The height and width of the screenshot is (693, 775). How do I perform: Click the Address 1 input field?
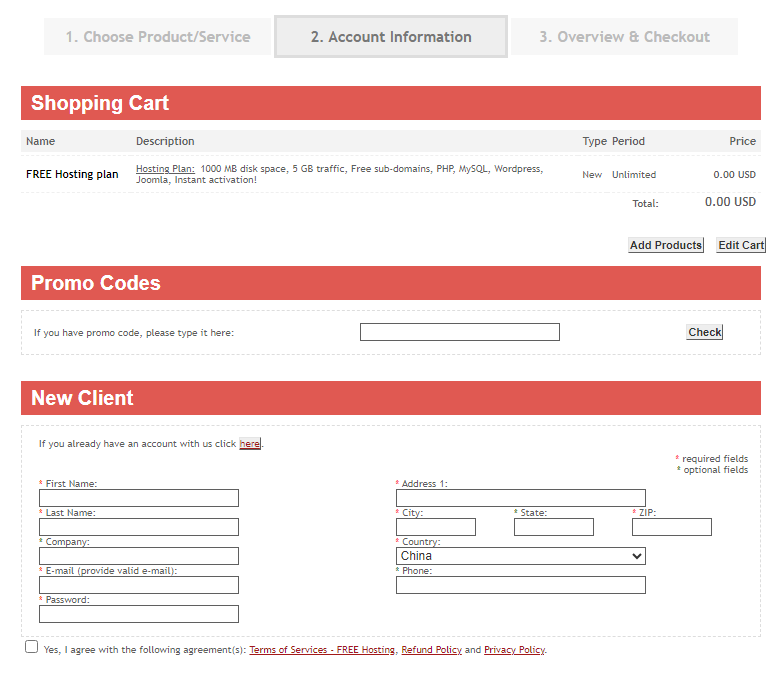point(520,498)
